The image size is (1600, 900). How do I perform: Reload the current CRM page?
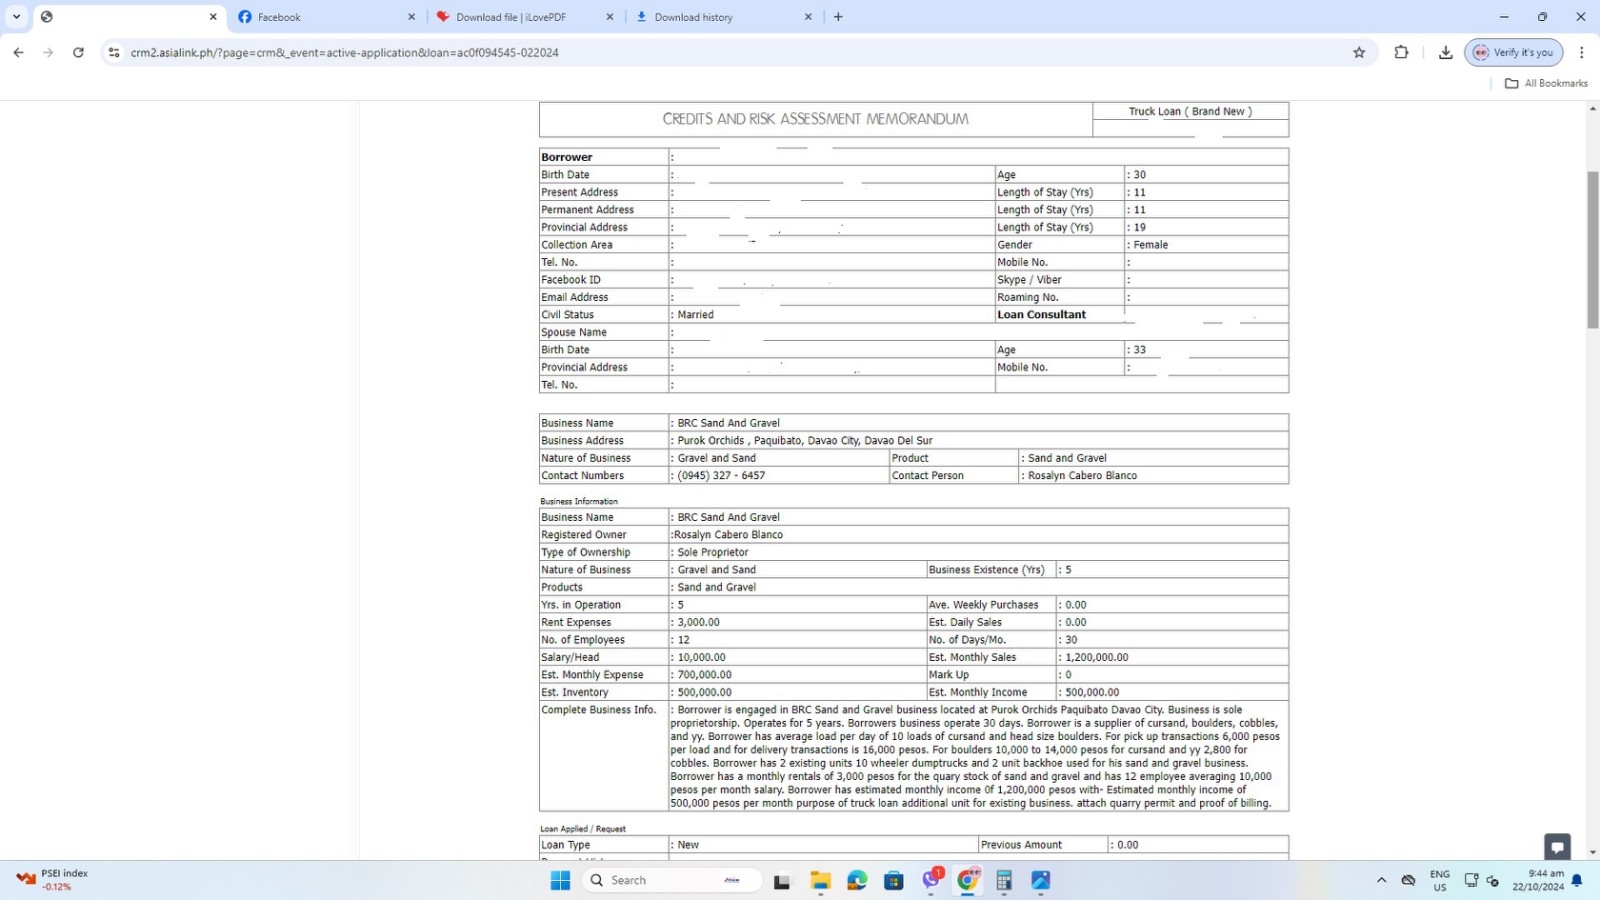point(78,52)
